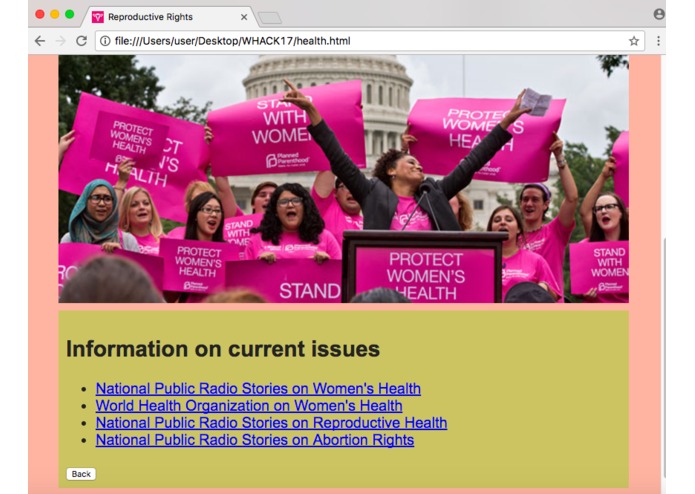Open NPR Stories on Reproductive Health link
This screenshot has height=494, width=695.
click(x=271, y=423)
